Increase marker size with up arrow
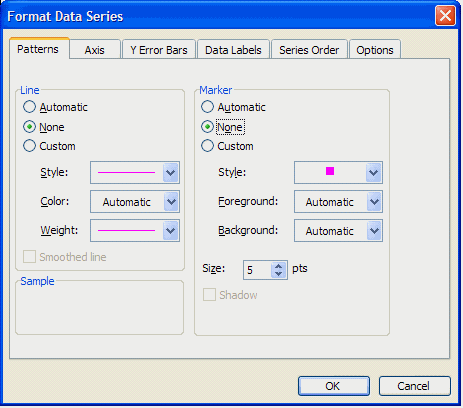 click(x=279, y=266)
